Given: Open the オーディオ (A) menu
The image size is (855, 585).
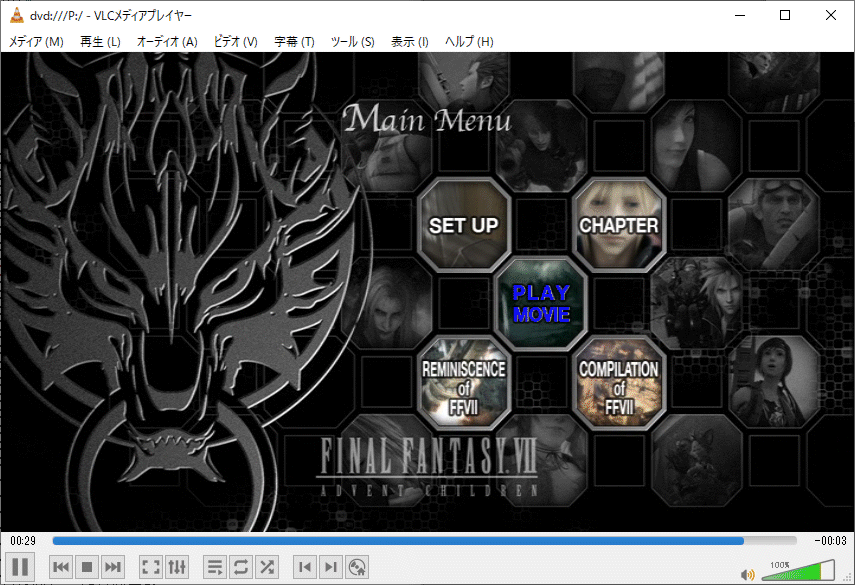Looking at the screenshot, I should click(167, 41).
